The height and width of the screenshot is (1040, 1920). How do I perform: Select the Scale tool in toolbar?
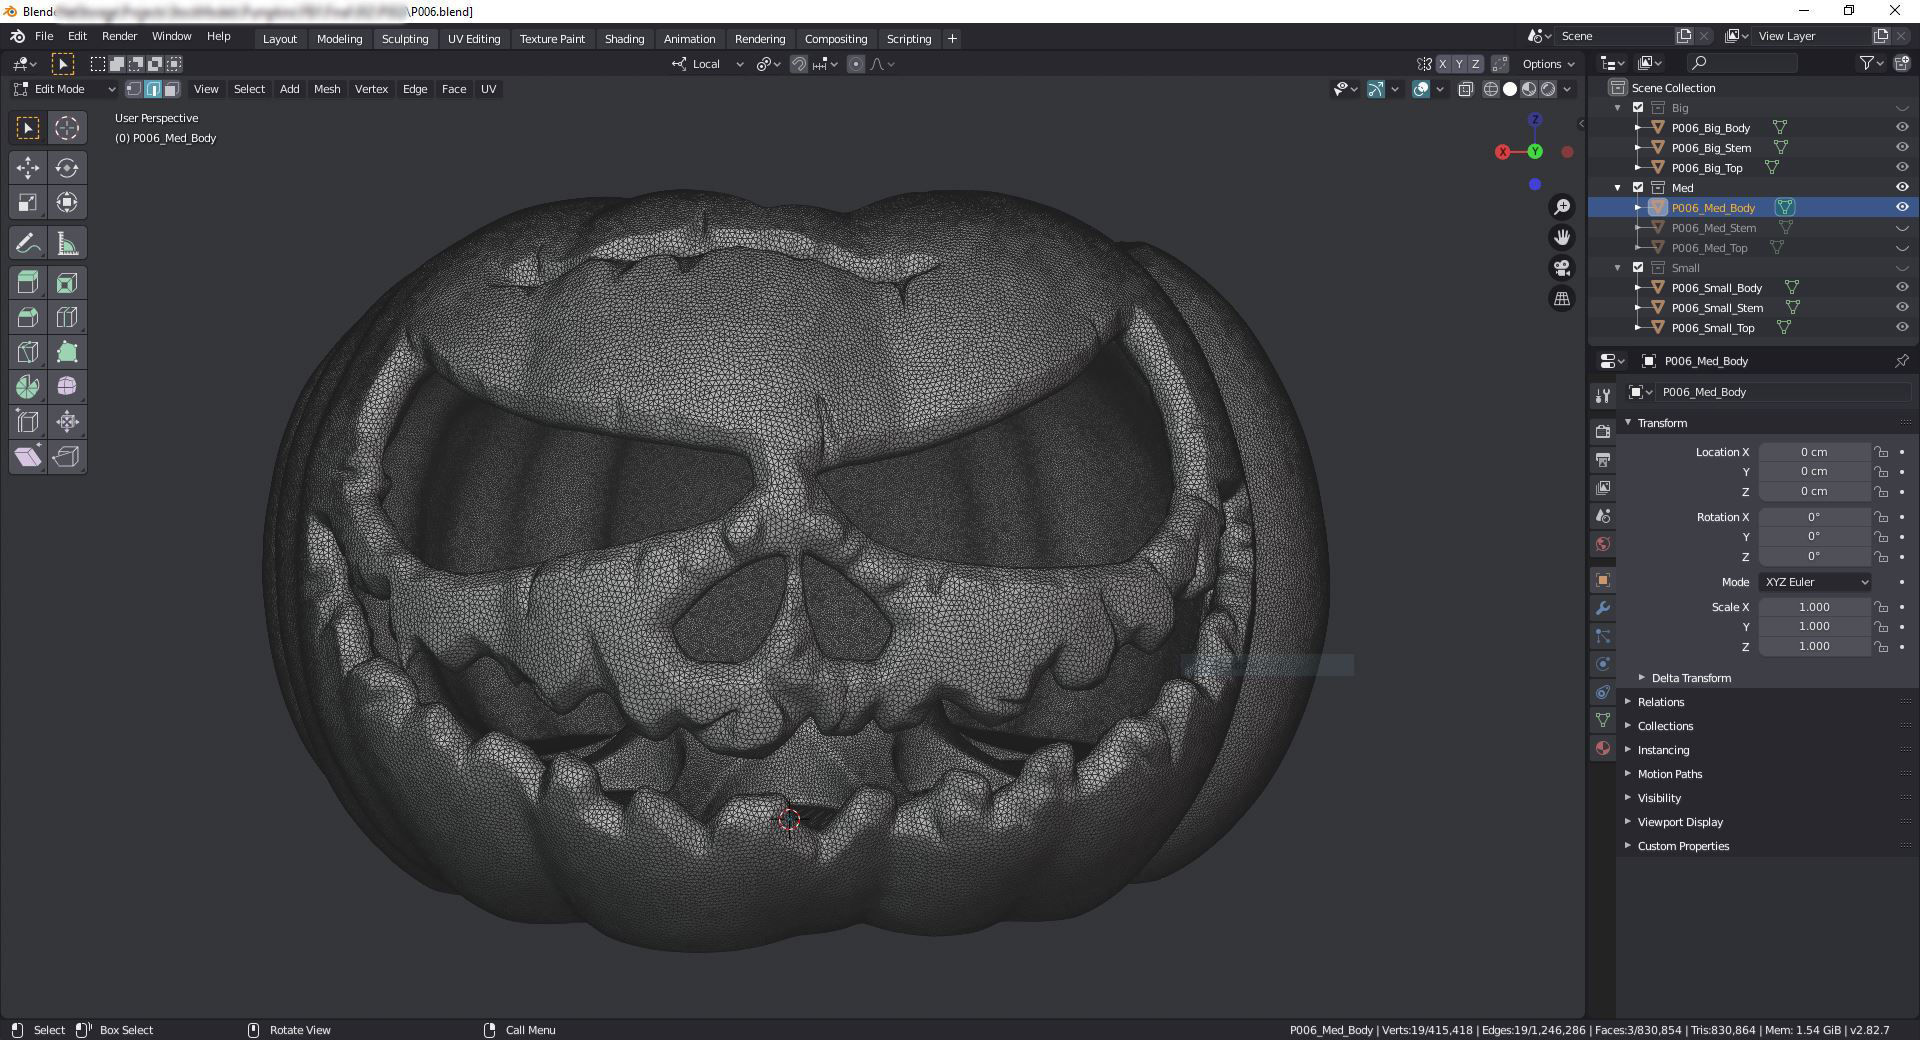[28, 203]
